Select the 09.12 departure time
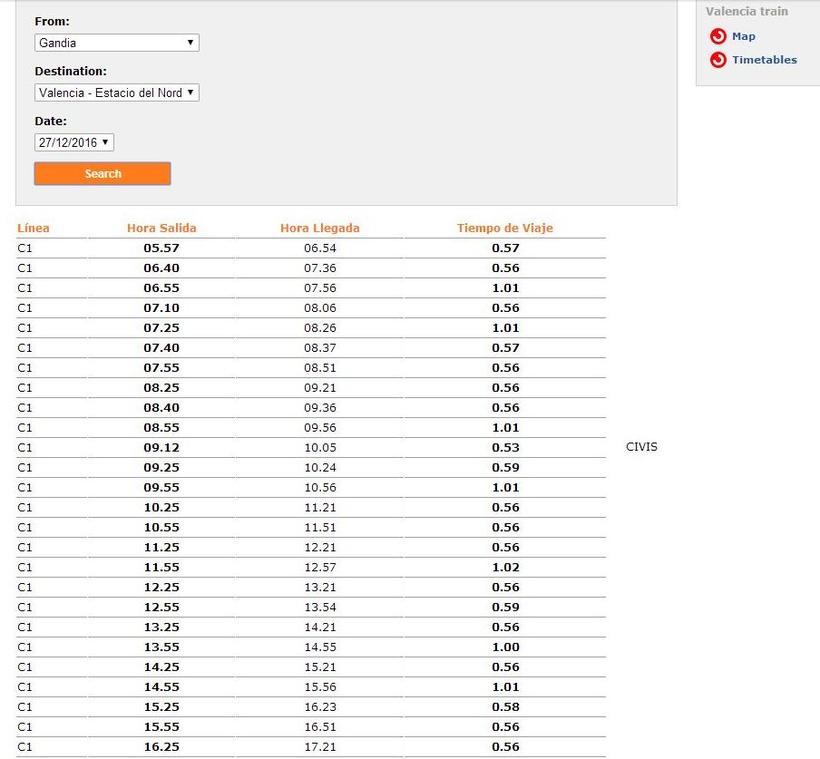The width and height of the screenshot is (820, 759). [x=161, y=447]
